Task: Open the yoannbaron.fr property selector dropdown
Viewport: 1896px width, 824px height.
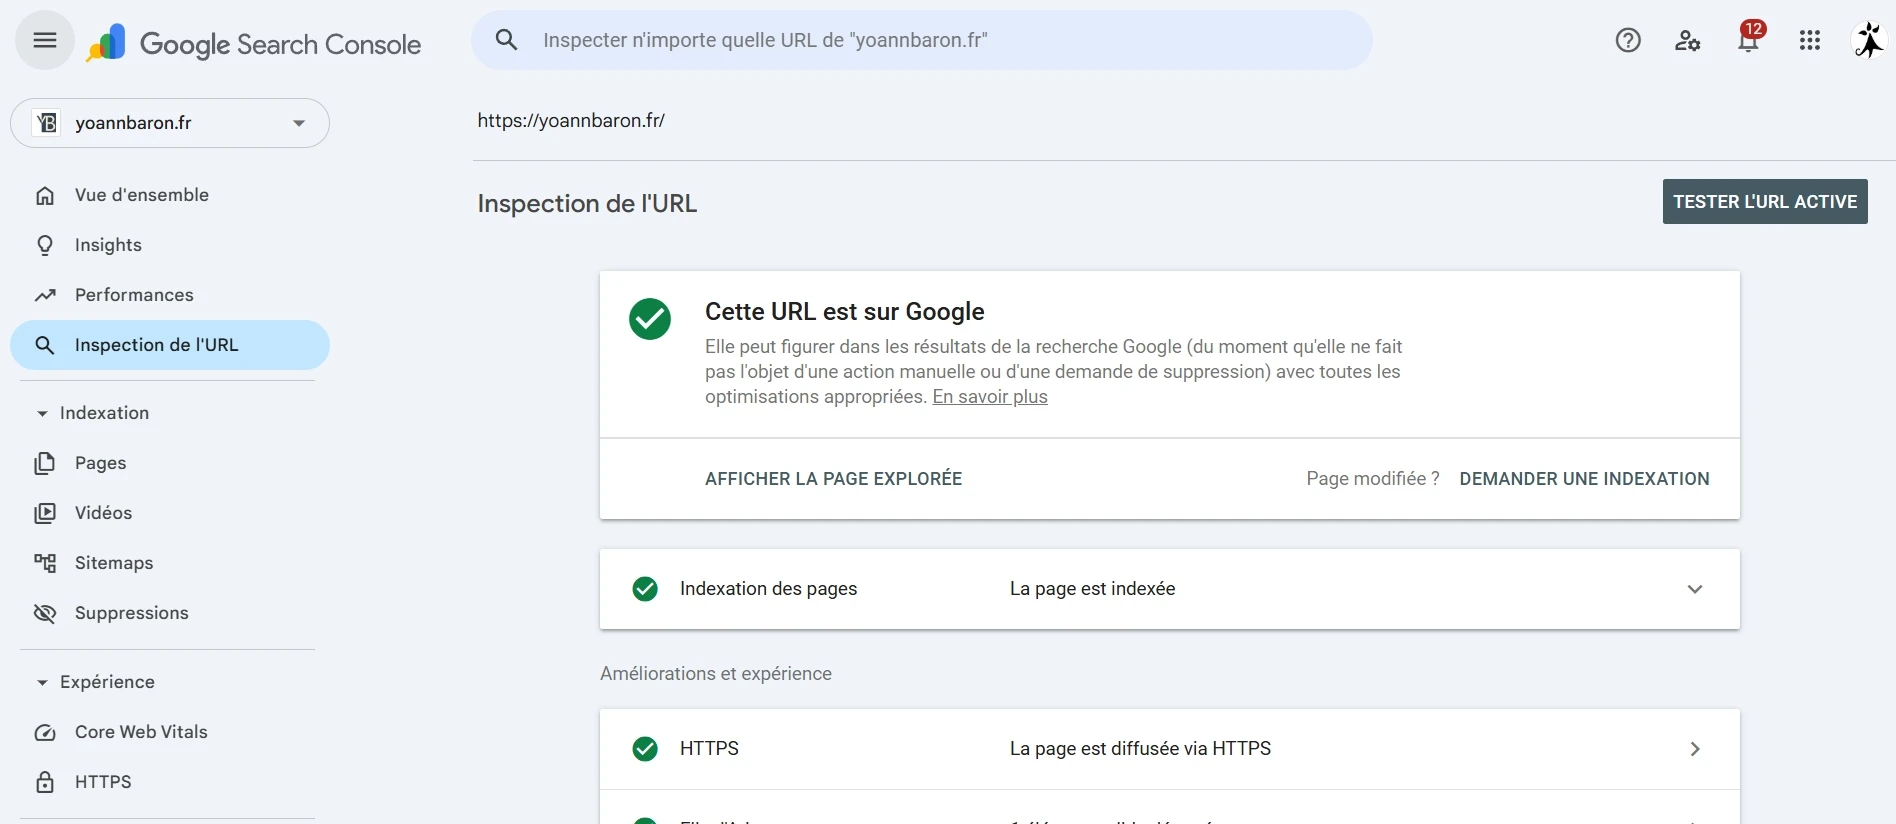Action: click(x=170, y=123)
